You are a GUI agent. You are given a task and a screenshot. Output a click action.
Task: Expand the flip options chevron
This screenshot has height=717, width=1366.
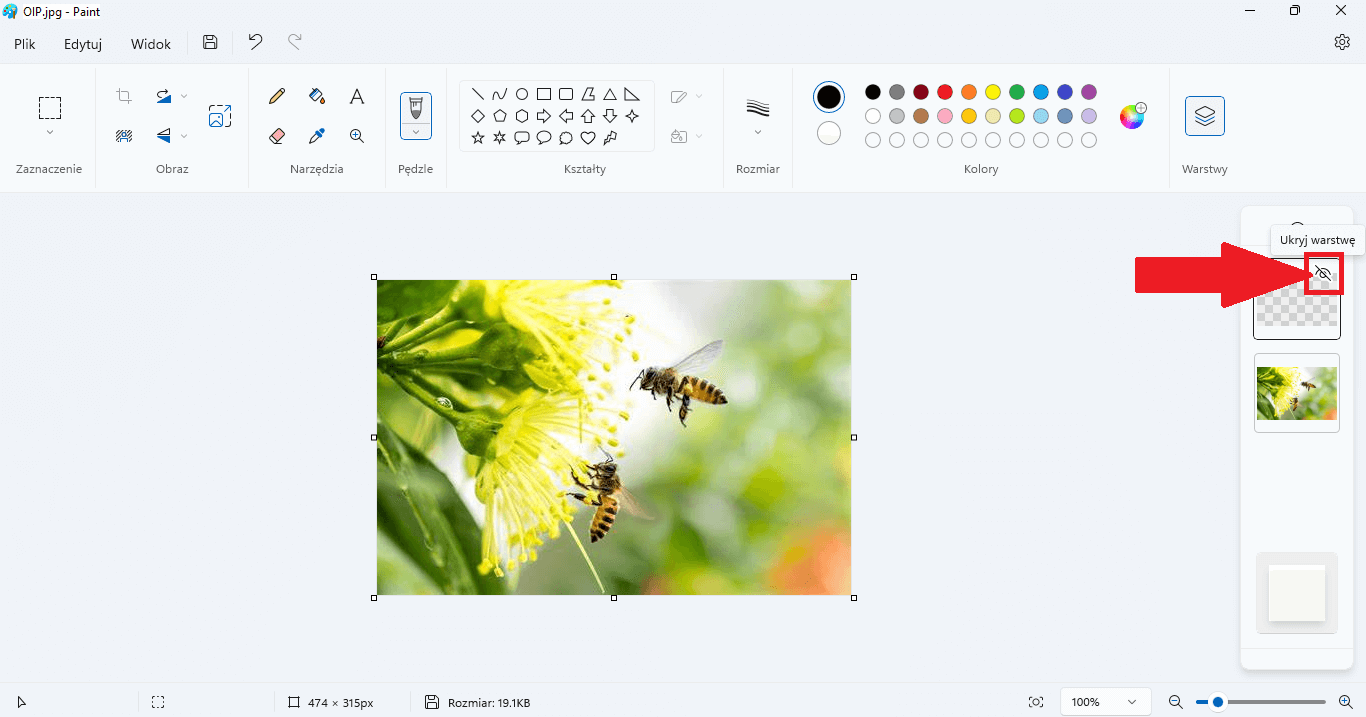point(184,135)
